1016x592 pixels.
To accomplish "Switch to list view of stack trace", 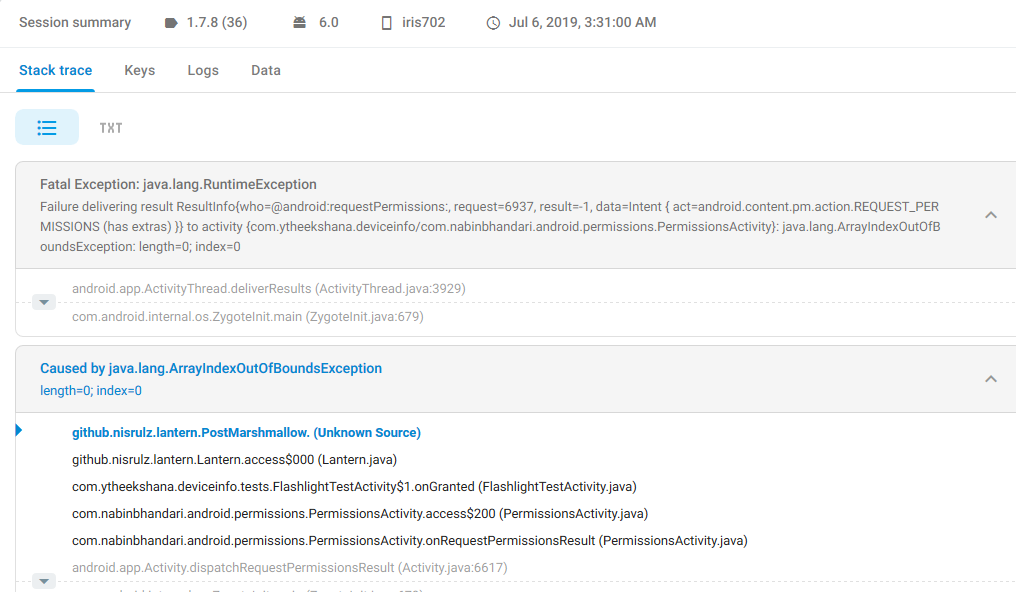I will pyautogui.click(x=47, y=128).
